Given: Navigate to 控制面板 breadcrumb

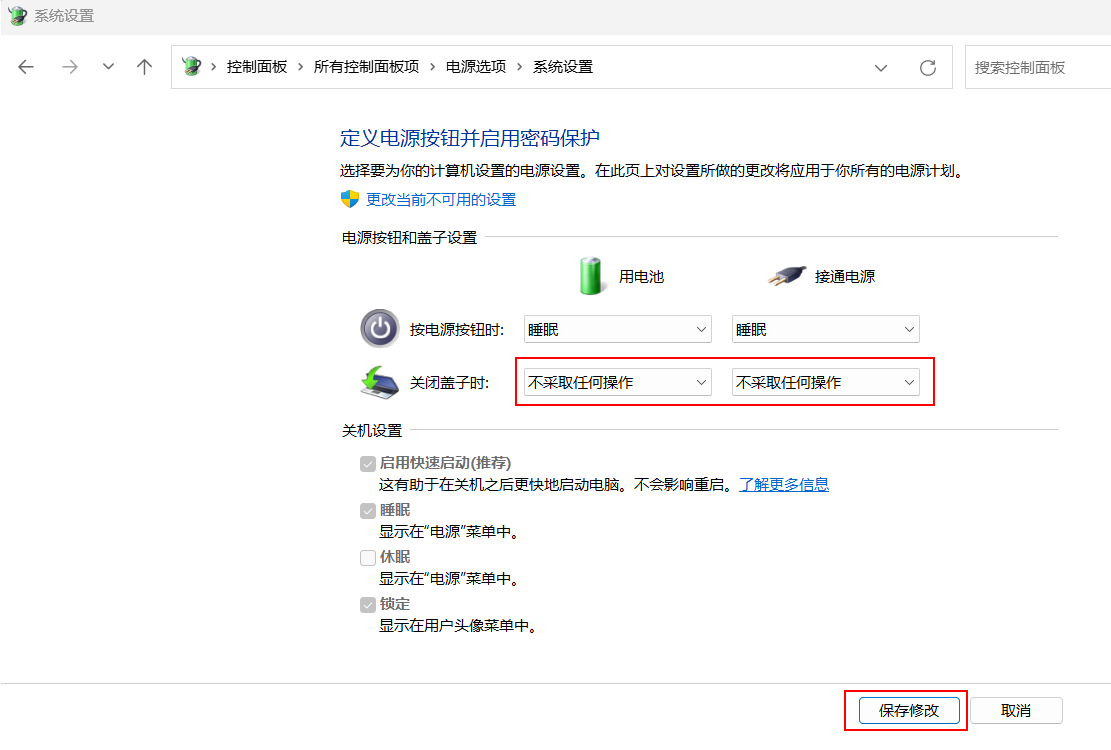Looking at the screenshot, I should click(257, 67).
